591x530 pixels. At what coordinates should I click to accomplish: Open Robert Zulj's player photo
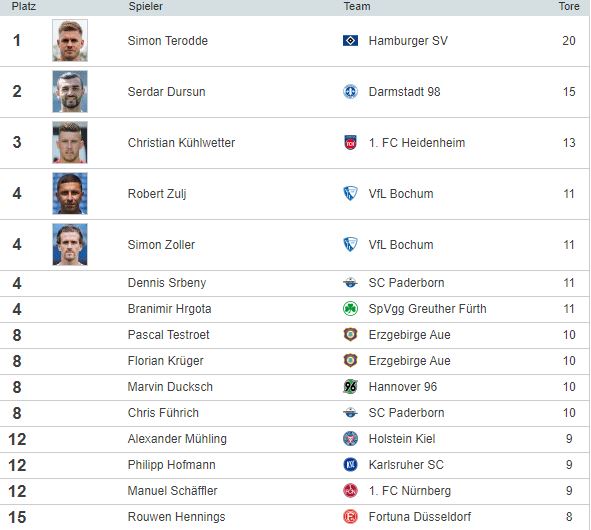point(70,193)
